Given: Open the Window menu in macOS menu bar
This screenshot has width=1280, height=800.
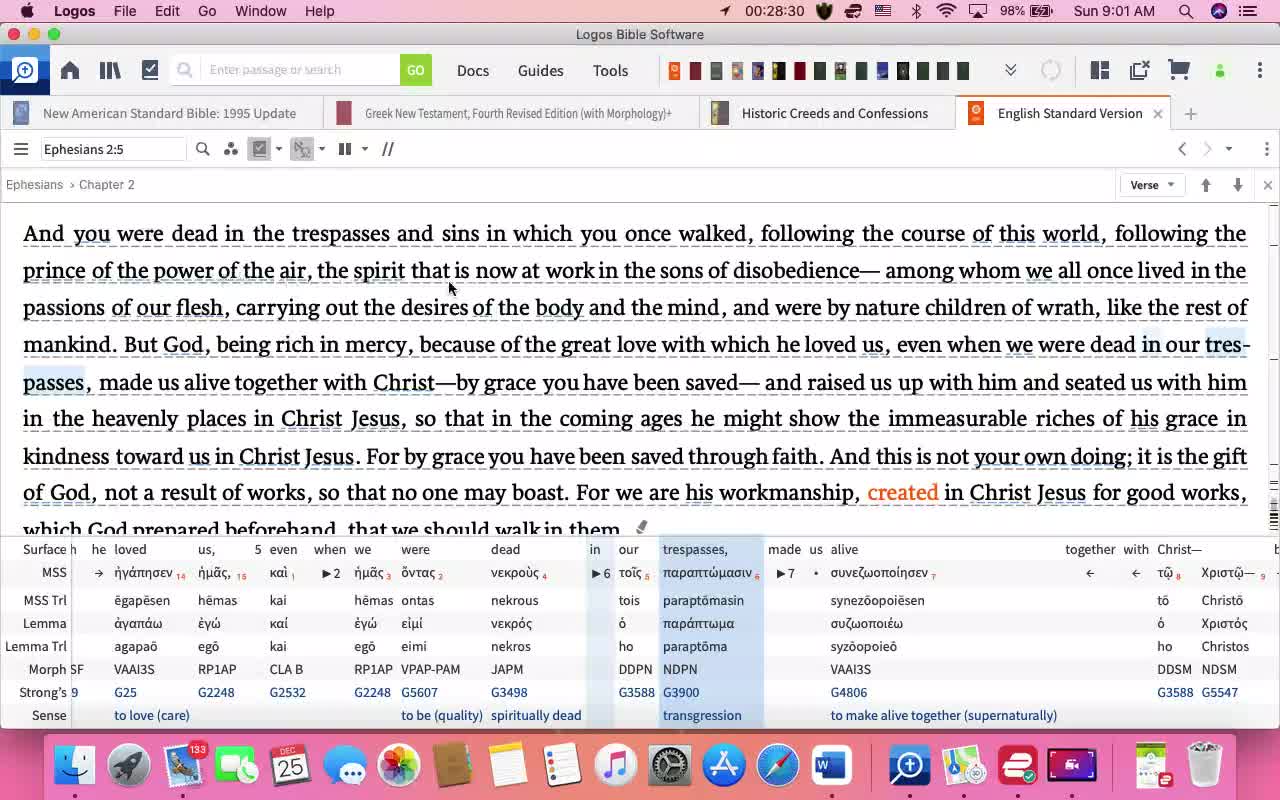Looking at the screenshot, I should (x=261, y=11).
